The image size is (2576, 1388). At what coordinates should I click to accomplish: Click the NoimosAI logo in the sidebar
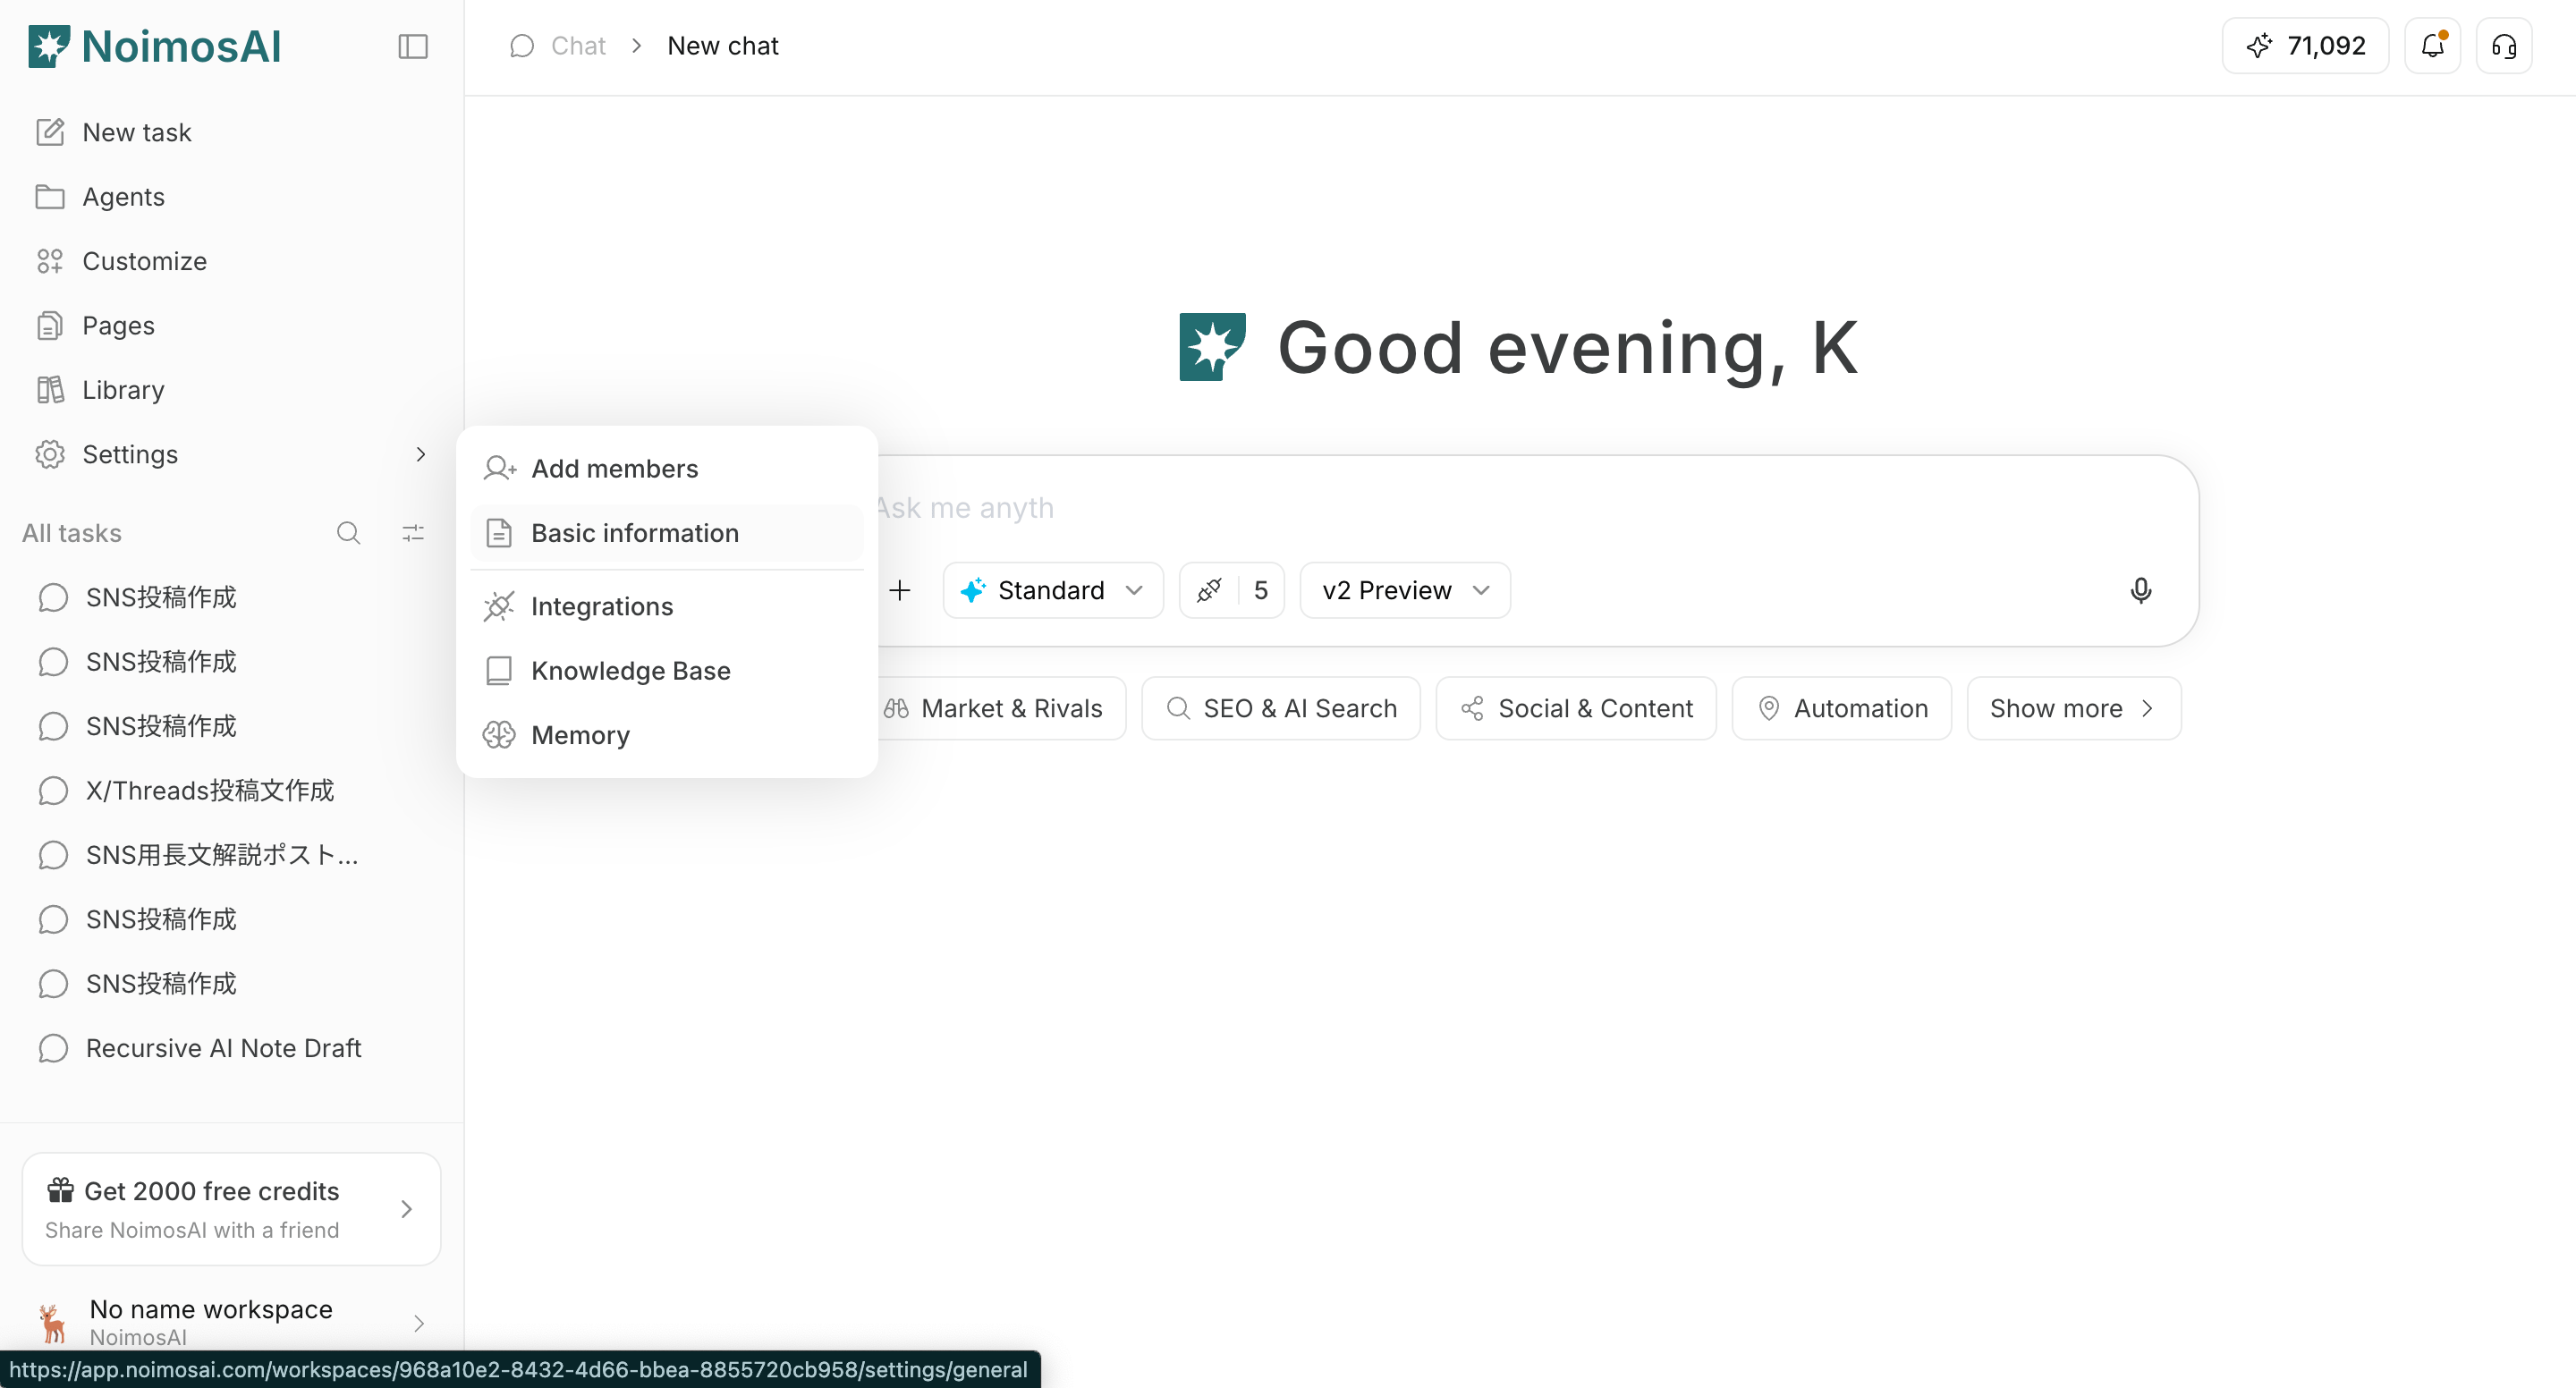[155, 46]
